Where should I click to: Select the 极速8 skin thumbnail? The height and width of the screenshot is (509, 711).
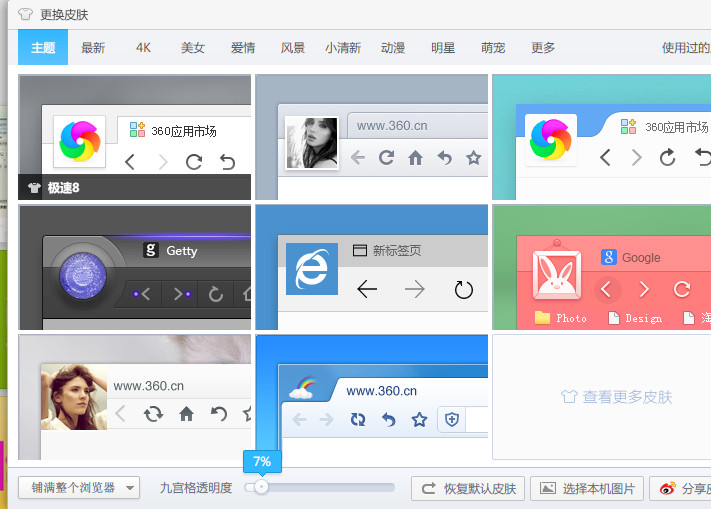[134, 137]
